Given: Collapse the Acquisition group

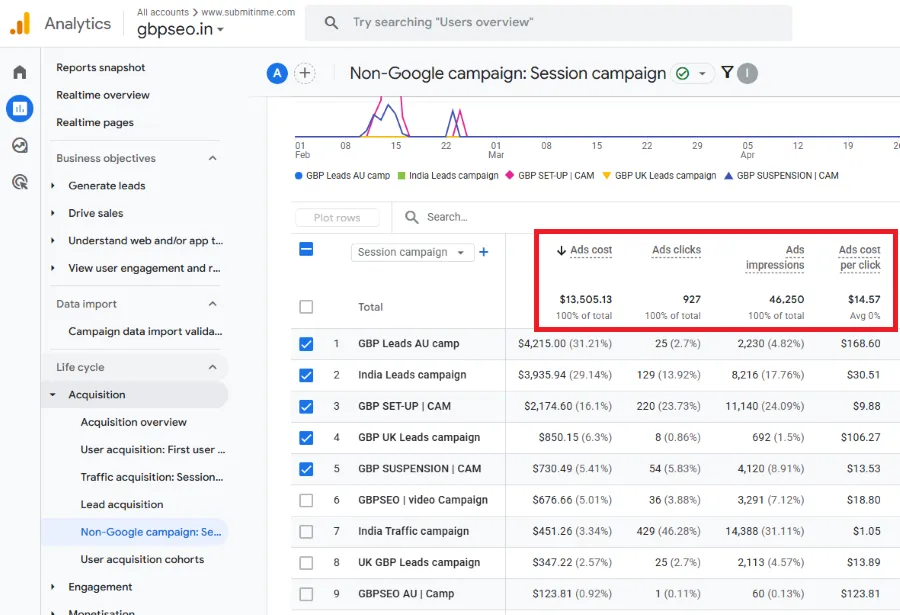Looking at the screenshot, I should pos(53,394).
